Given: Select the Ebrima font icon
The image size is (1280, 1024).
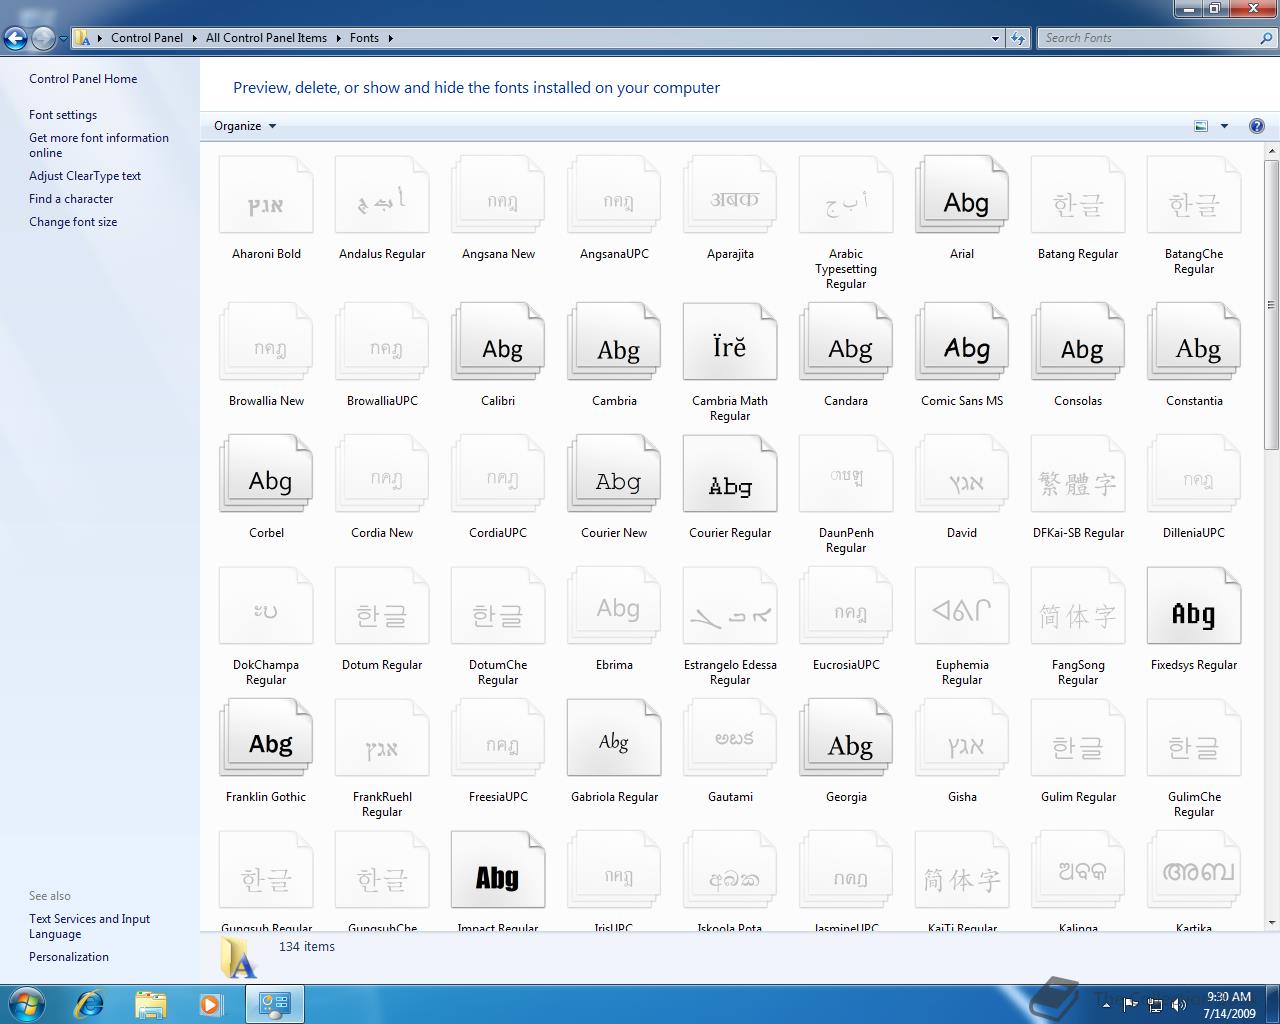Looking at the screenshot, I should point(614,607).
